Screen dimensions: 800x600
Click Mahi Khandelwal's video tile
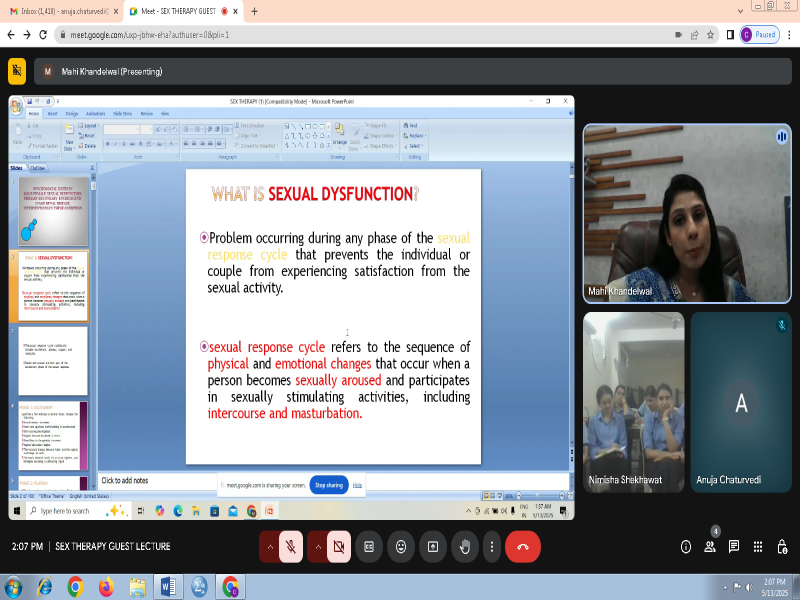[686, 213]
